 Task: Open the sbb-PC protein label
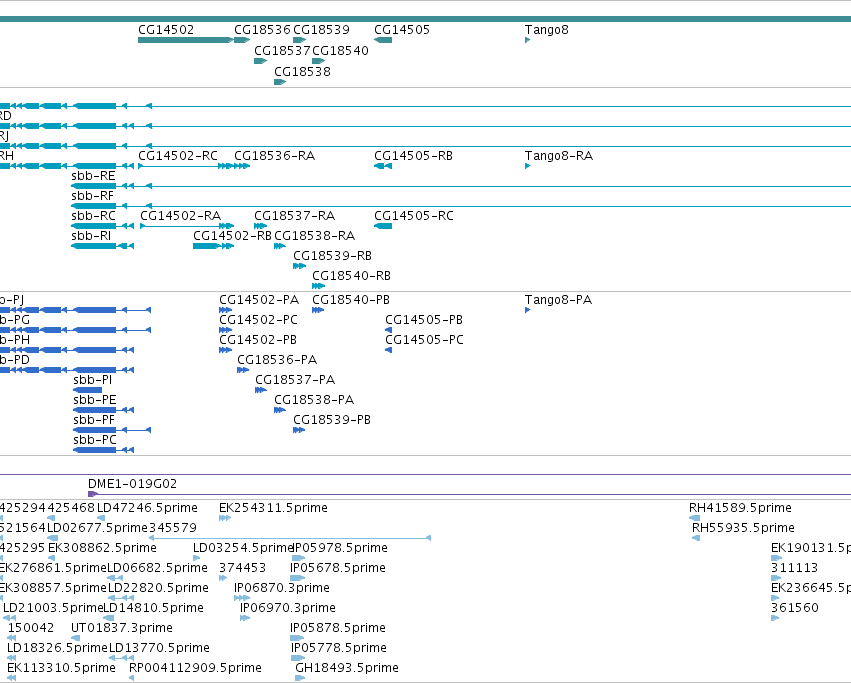(x=95, y=440)
